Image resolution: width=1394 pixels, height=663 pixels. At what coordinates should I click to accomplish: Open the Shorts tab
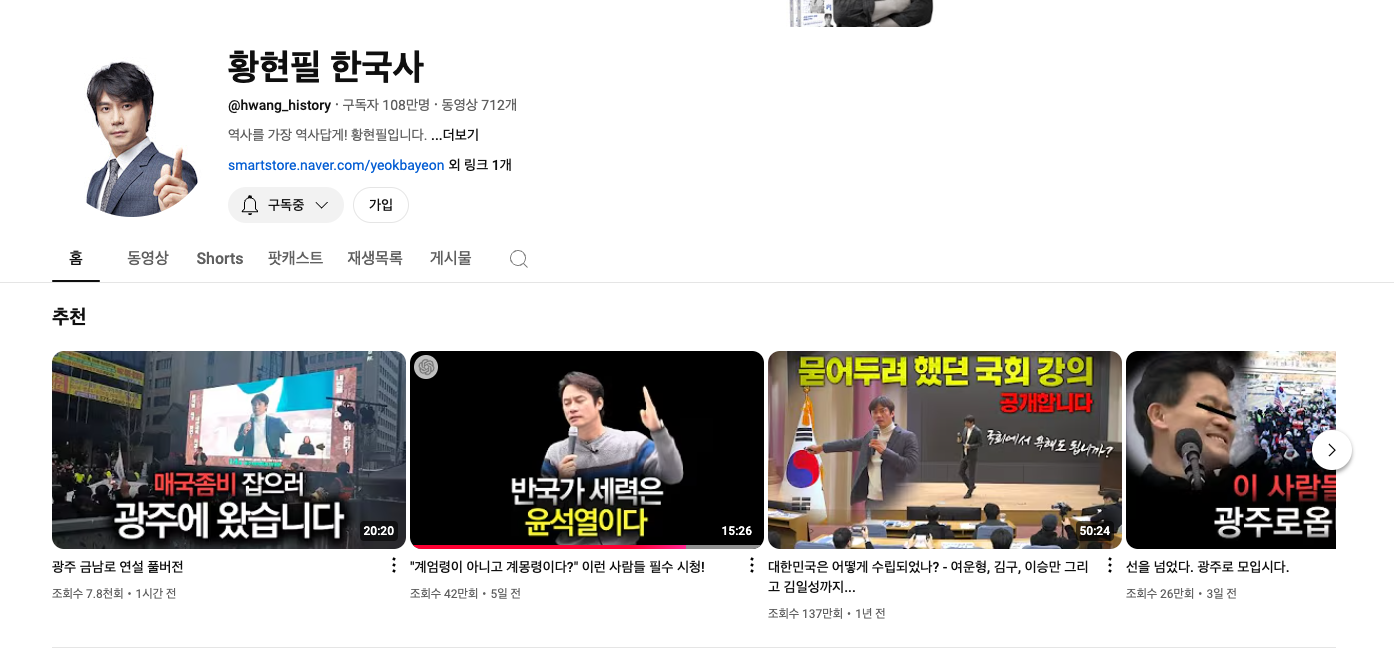point(219,258)
